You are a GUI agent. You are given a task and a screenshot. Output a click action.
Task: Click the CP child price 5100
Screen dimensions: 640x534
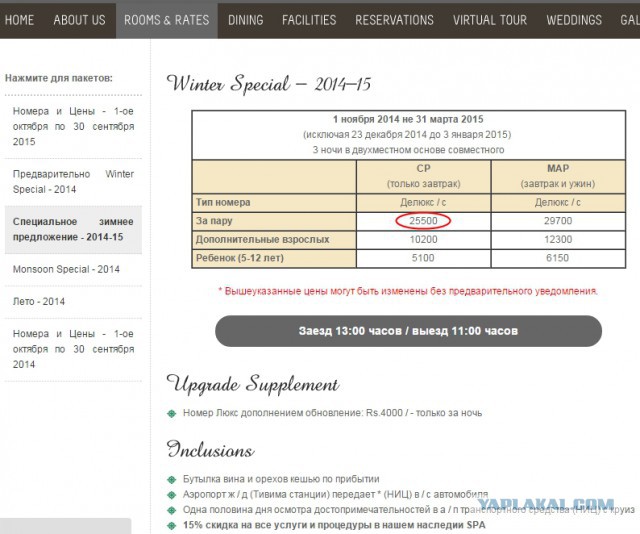pos(423,258)
